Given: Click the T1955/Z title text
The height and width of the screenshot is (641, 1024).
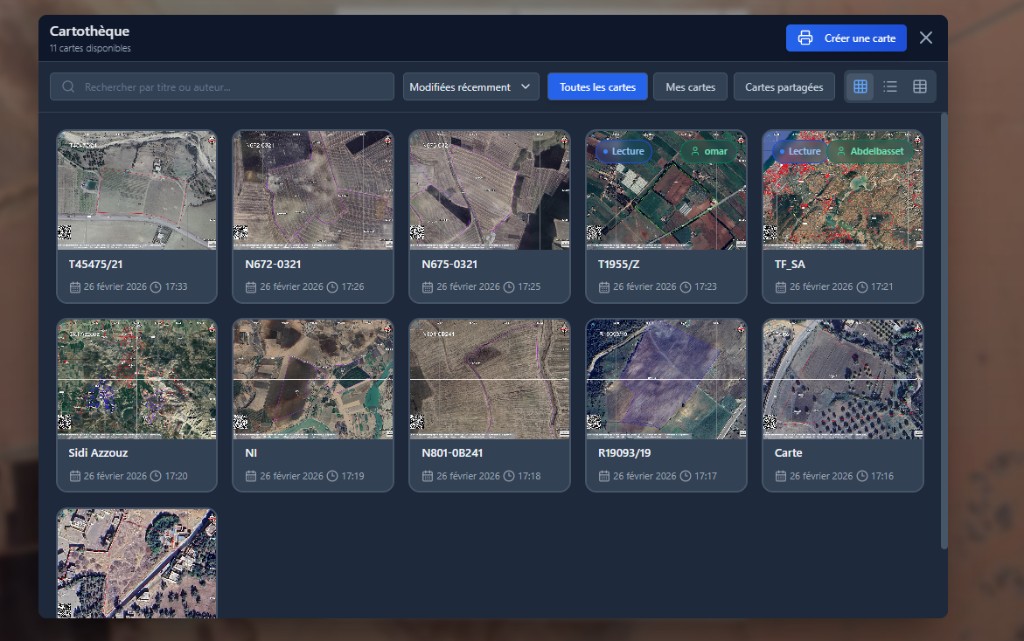Looking at the screenshot, I should tap(618, 264).
